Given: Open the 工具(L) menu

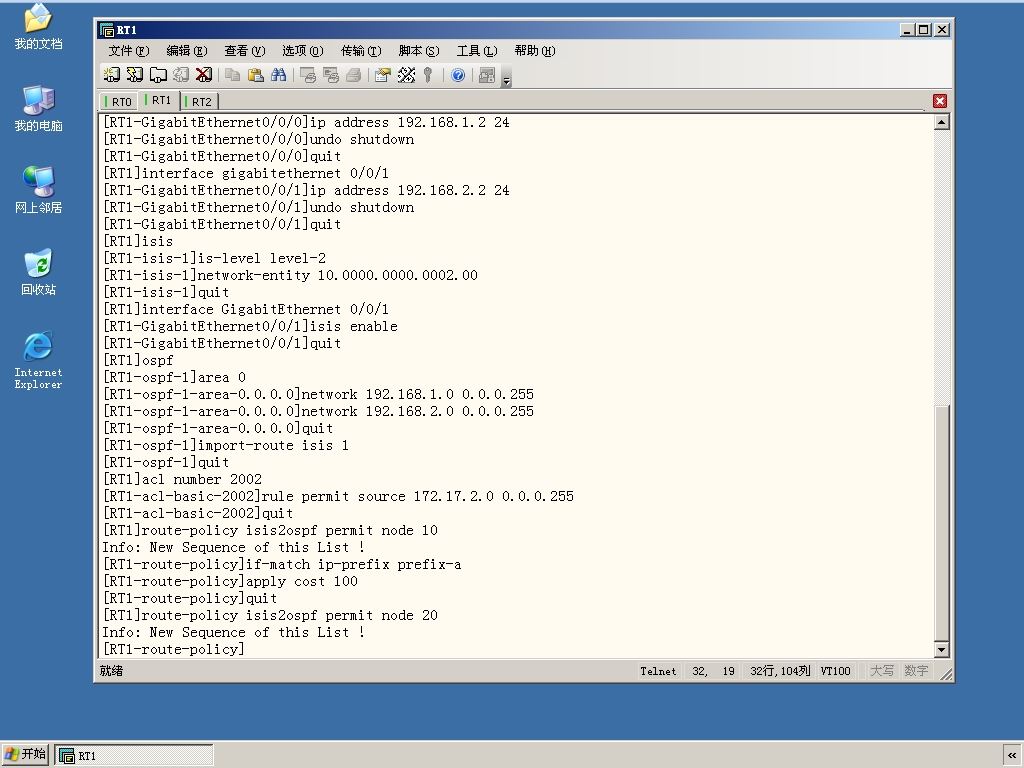Looking at the screenshot, I should [x=477, y=51].
